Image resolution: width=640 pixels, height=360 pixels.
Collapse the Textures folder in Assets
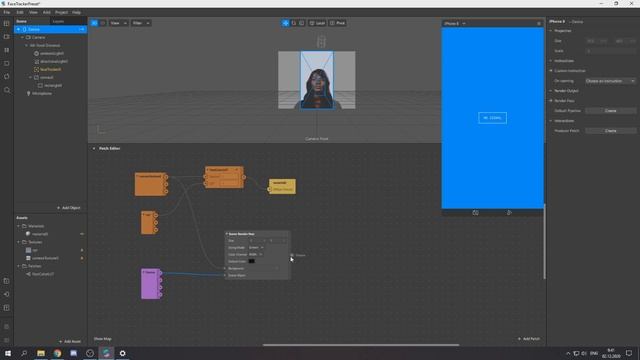(x=18, y=242)
